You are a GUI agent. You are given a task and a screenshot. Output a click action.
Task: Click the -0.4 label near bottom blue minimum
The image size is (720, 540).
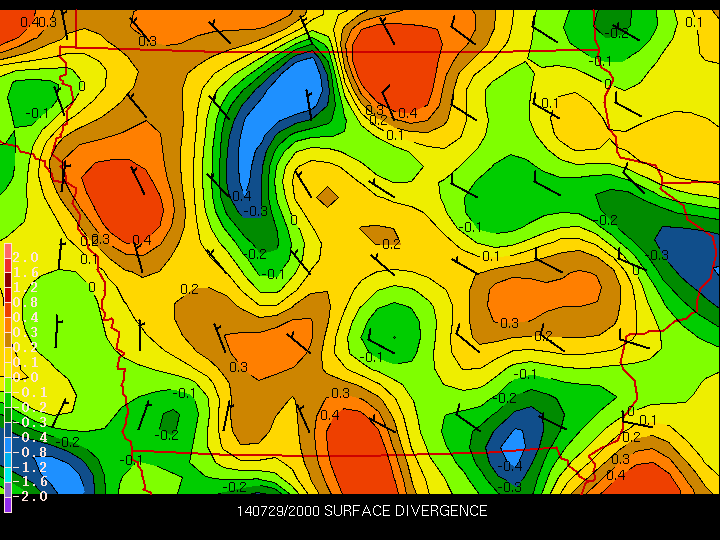[x=511, y=466]
